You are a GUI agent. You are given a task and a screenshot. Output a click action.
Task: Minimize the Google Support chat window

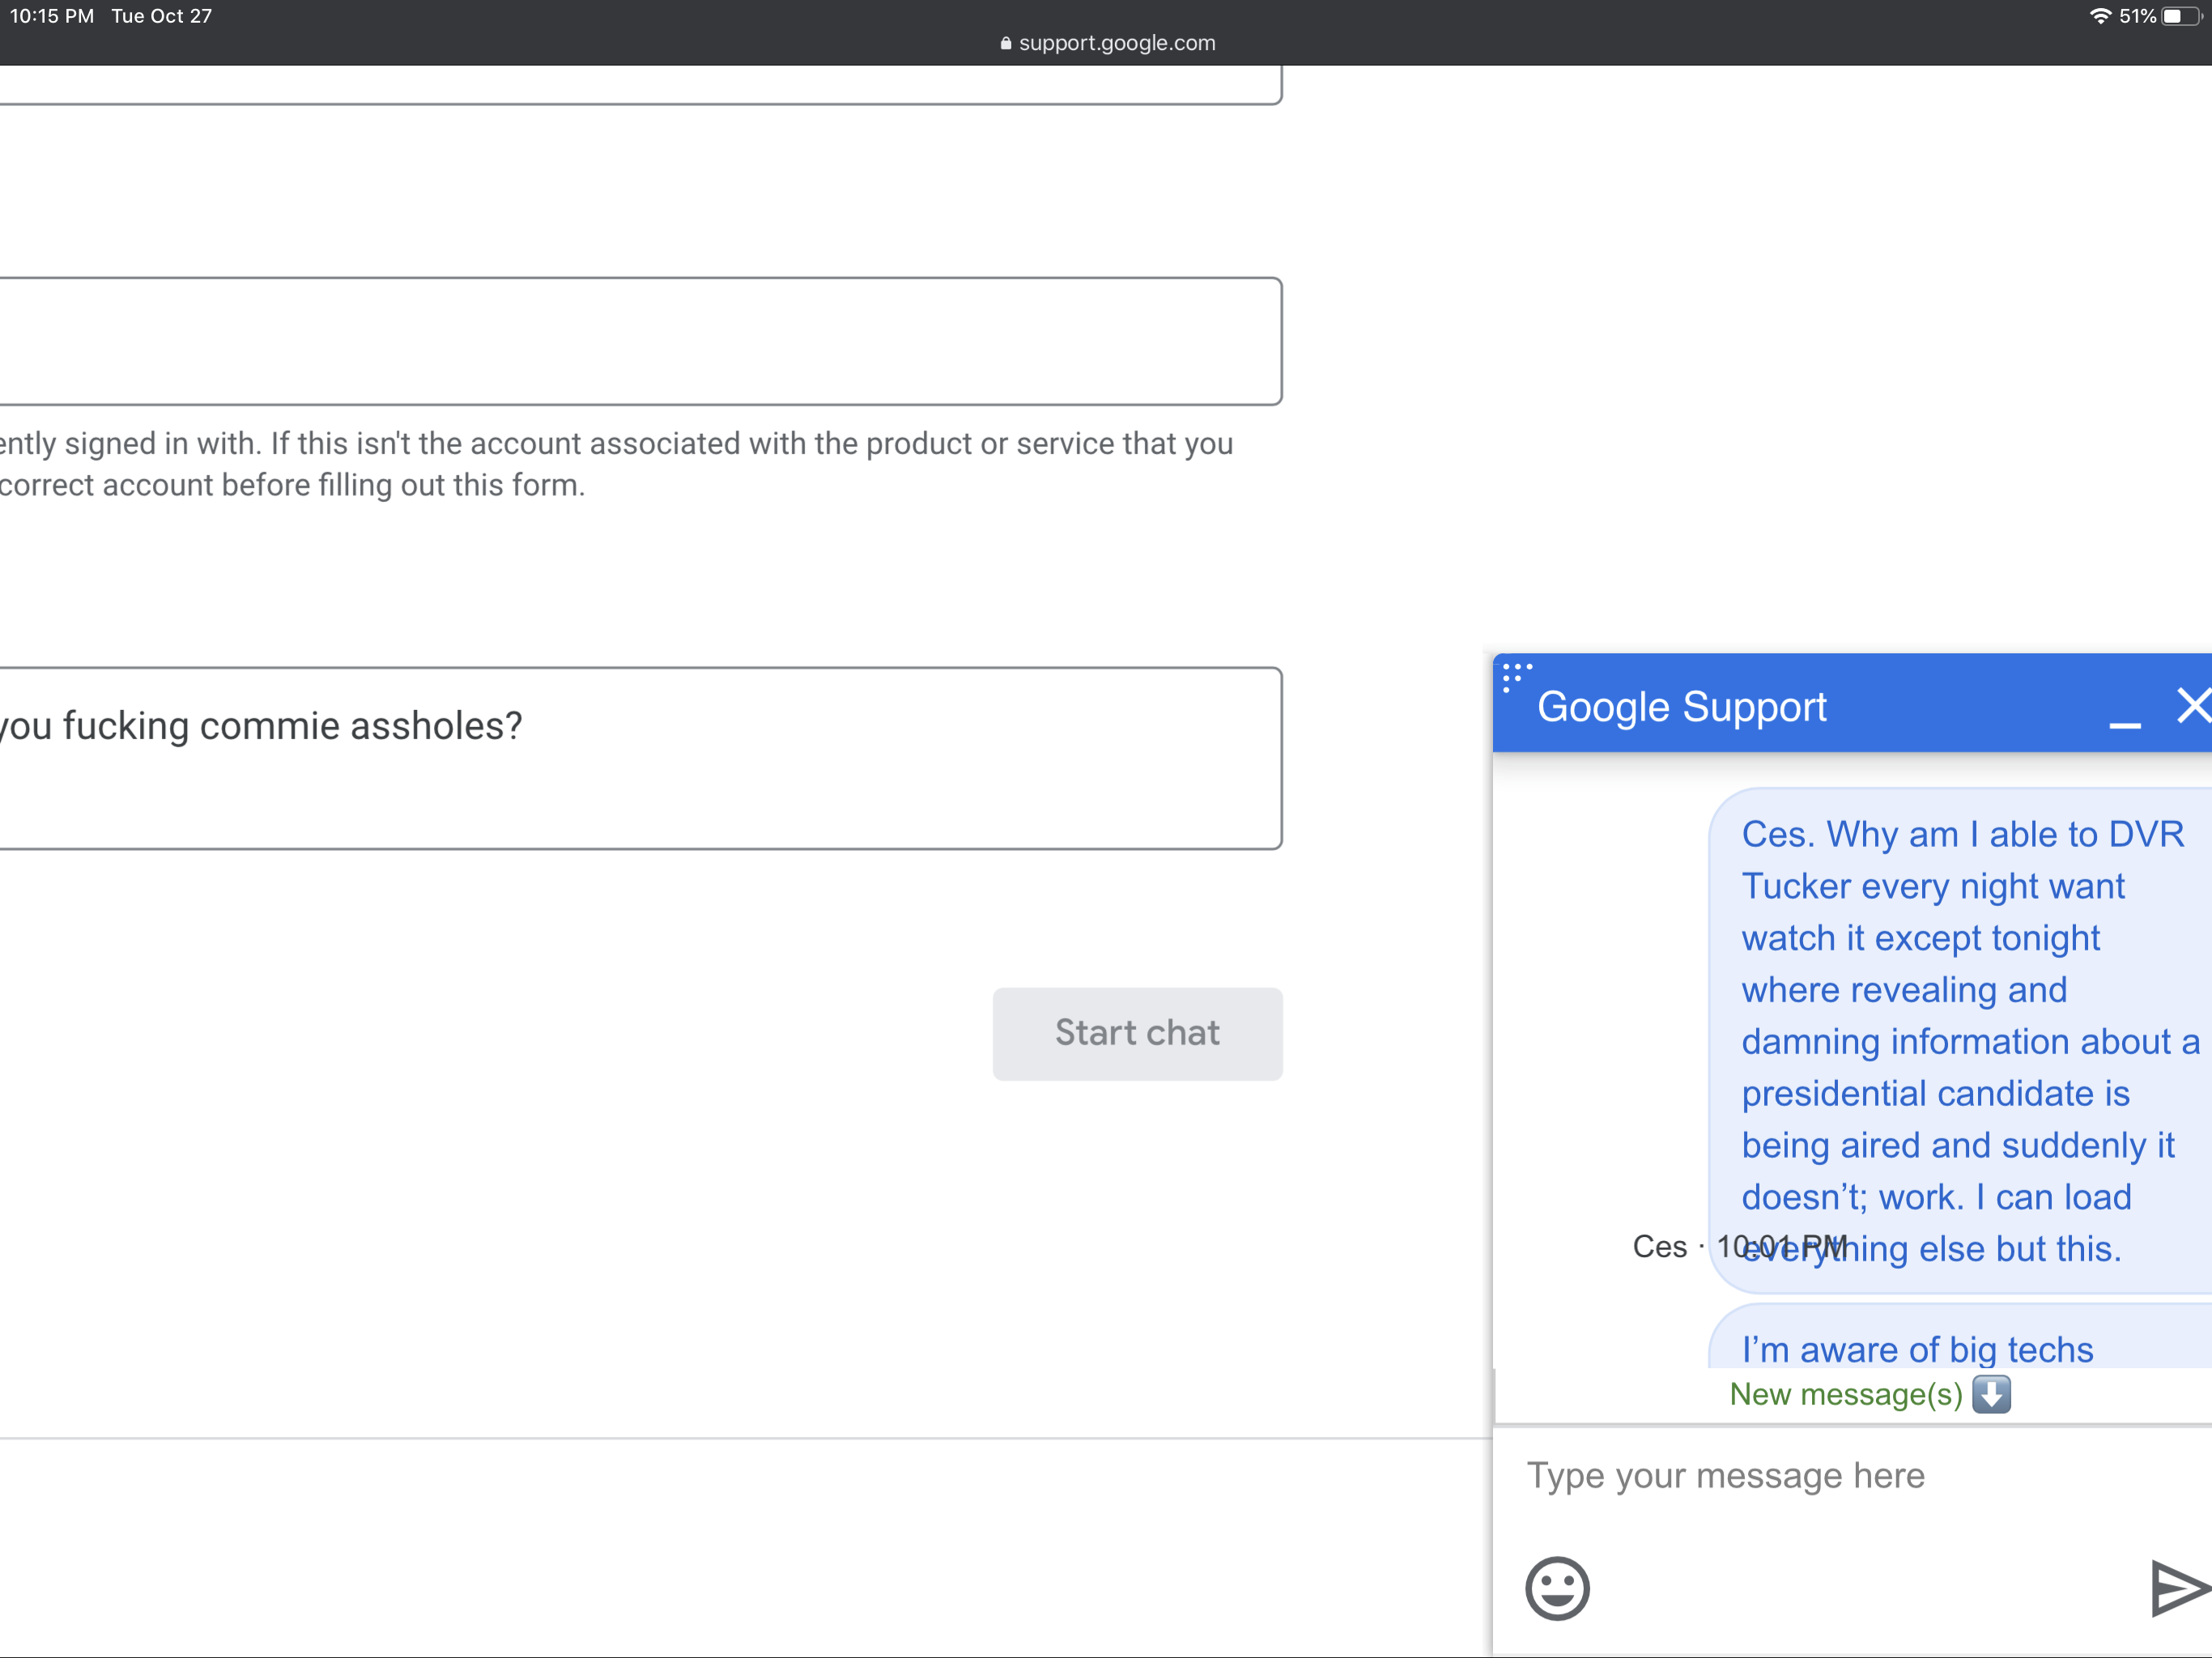[2125, 724]
